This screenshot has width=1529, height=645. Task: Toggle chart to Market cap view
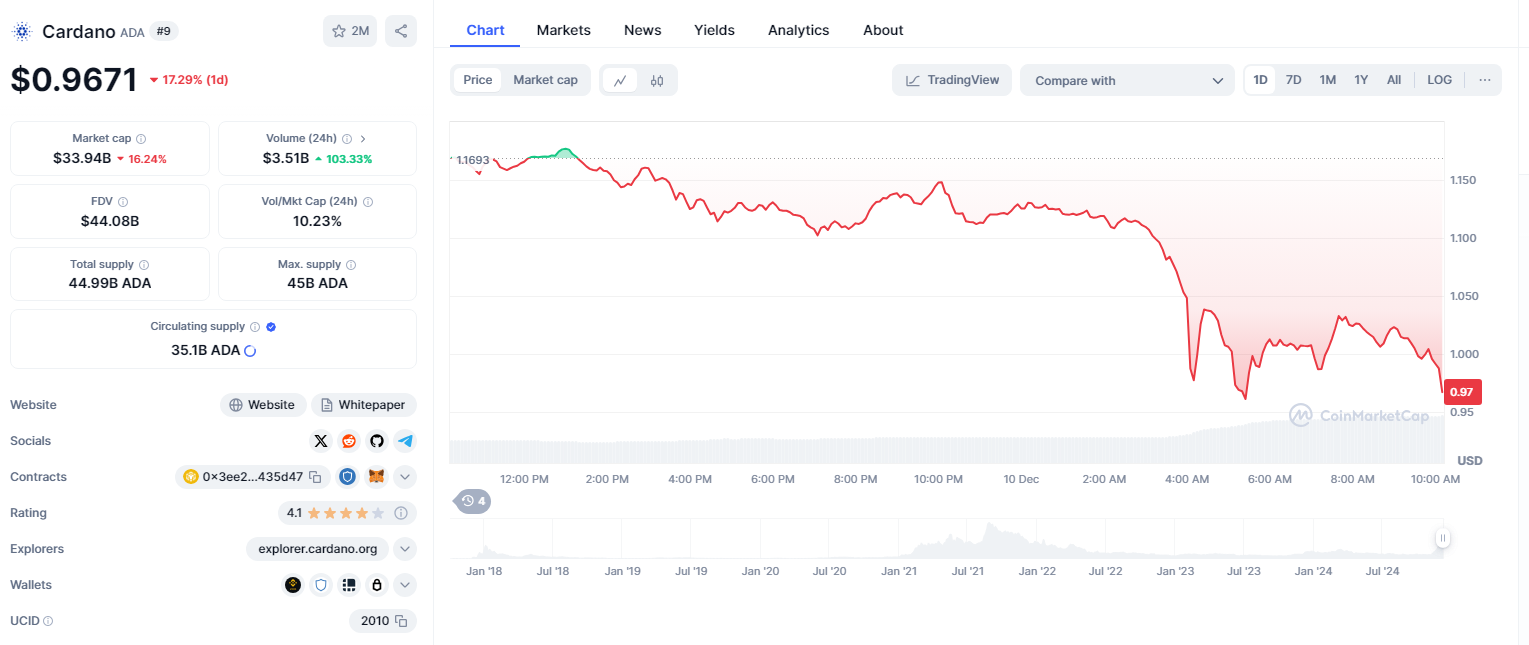[x=545, y=79]
